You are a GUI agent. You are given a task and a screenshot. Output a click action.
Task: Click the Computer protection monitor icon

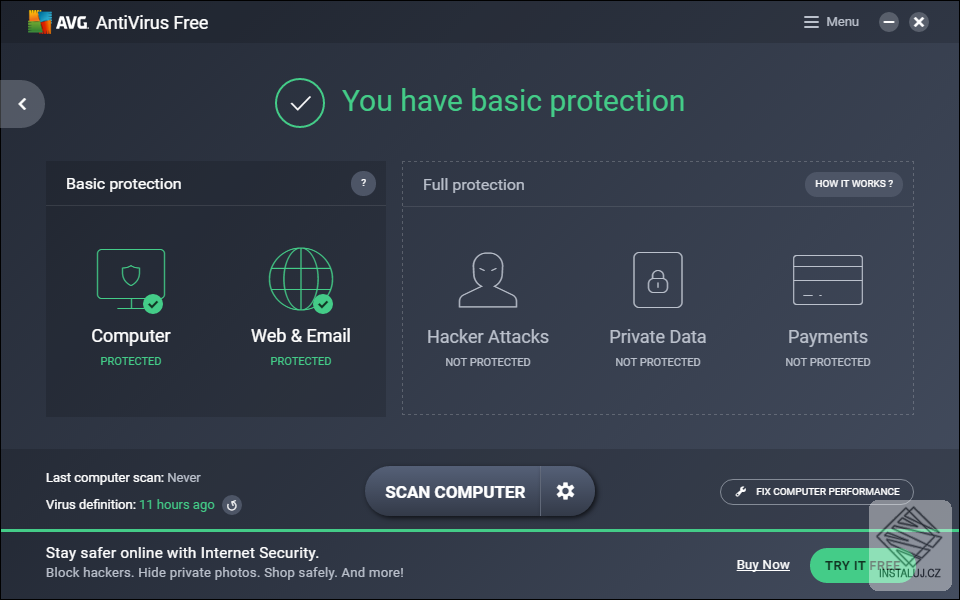point(130,279)
